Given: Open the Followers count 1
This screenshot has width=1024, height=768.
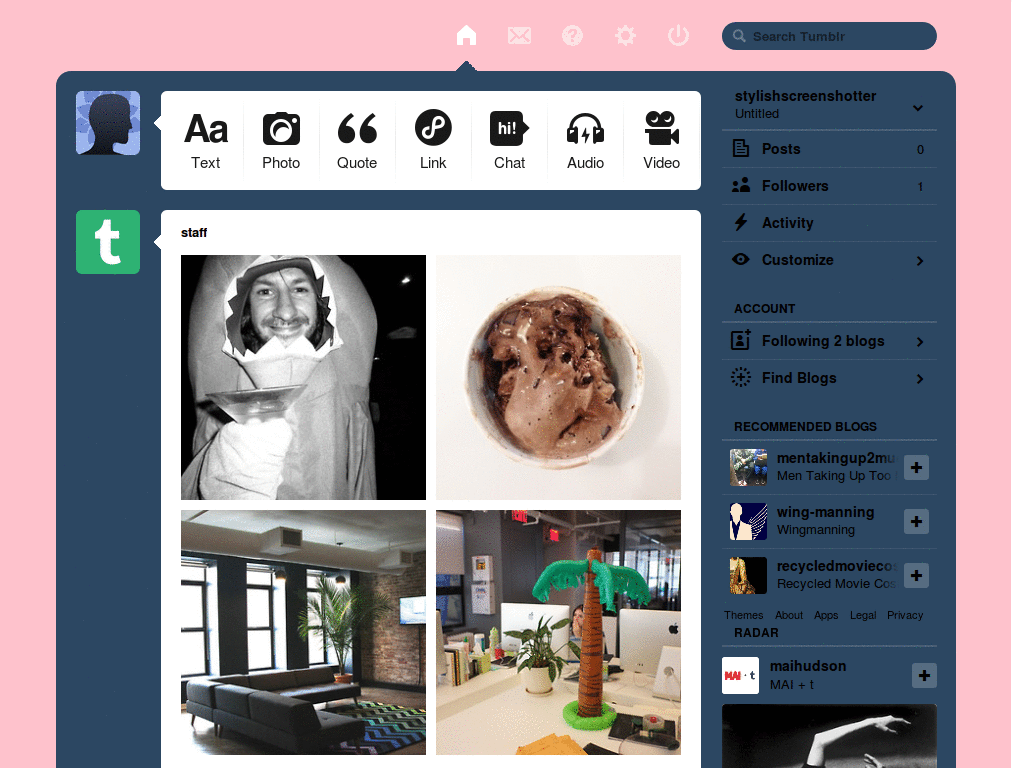Looking at the screenshot, I should (920, 187).
